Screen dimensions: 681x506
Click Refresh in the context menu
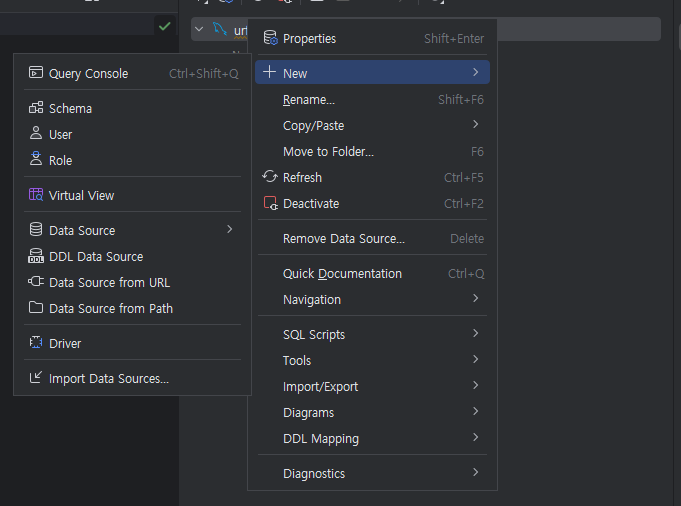[x=302, y=177]
